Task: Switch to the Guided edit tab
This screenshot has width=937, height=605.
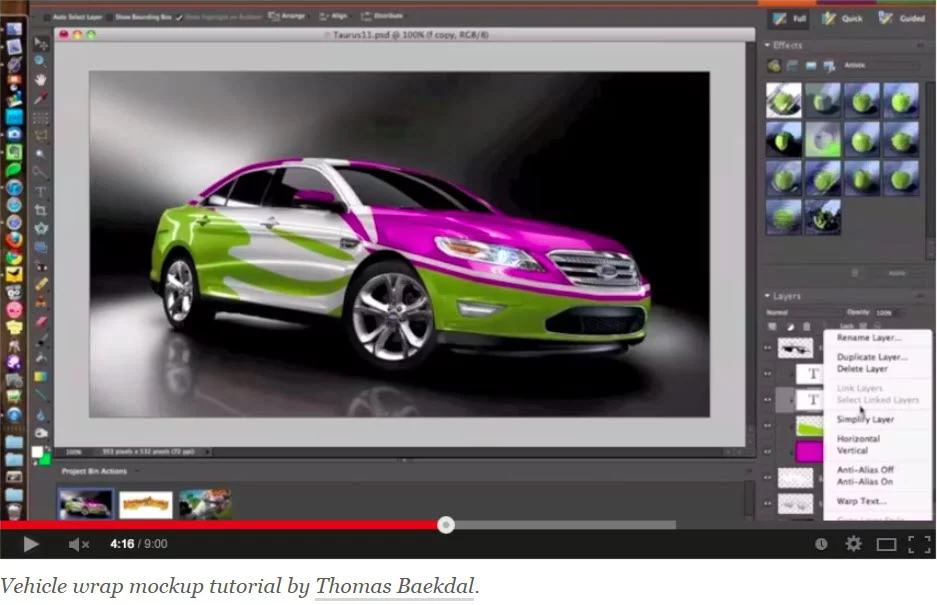Action: 902,19
